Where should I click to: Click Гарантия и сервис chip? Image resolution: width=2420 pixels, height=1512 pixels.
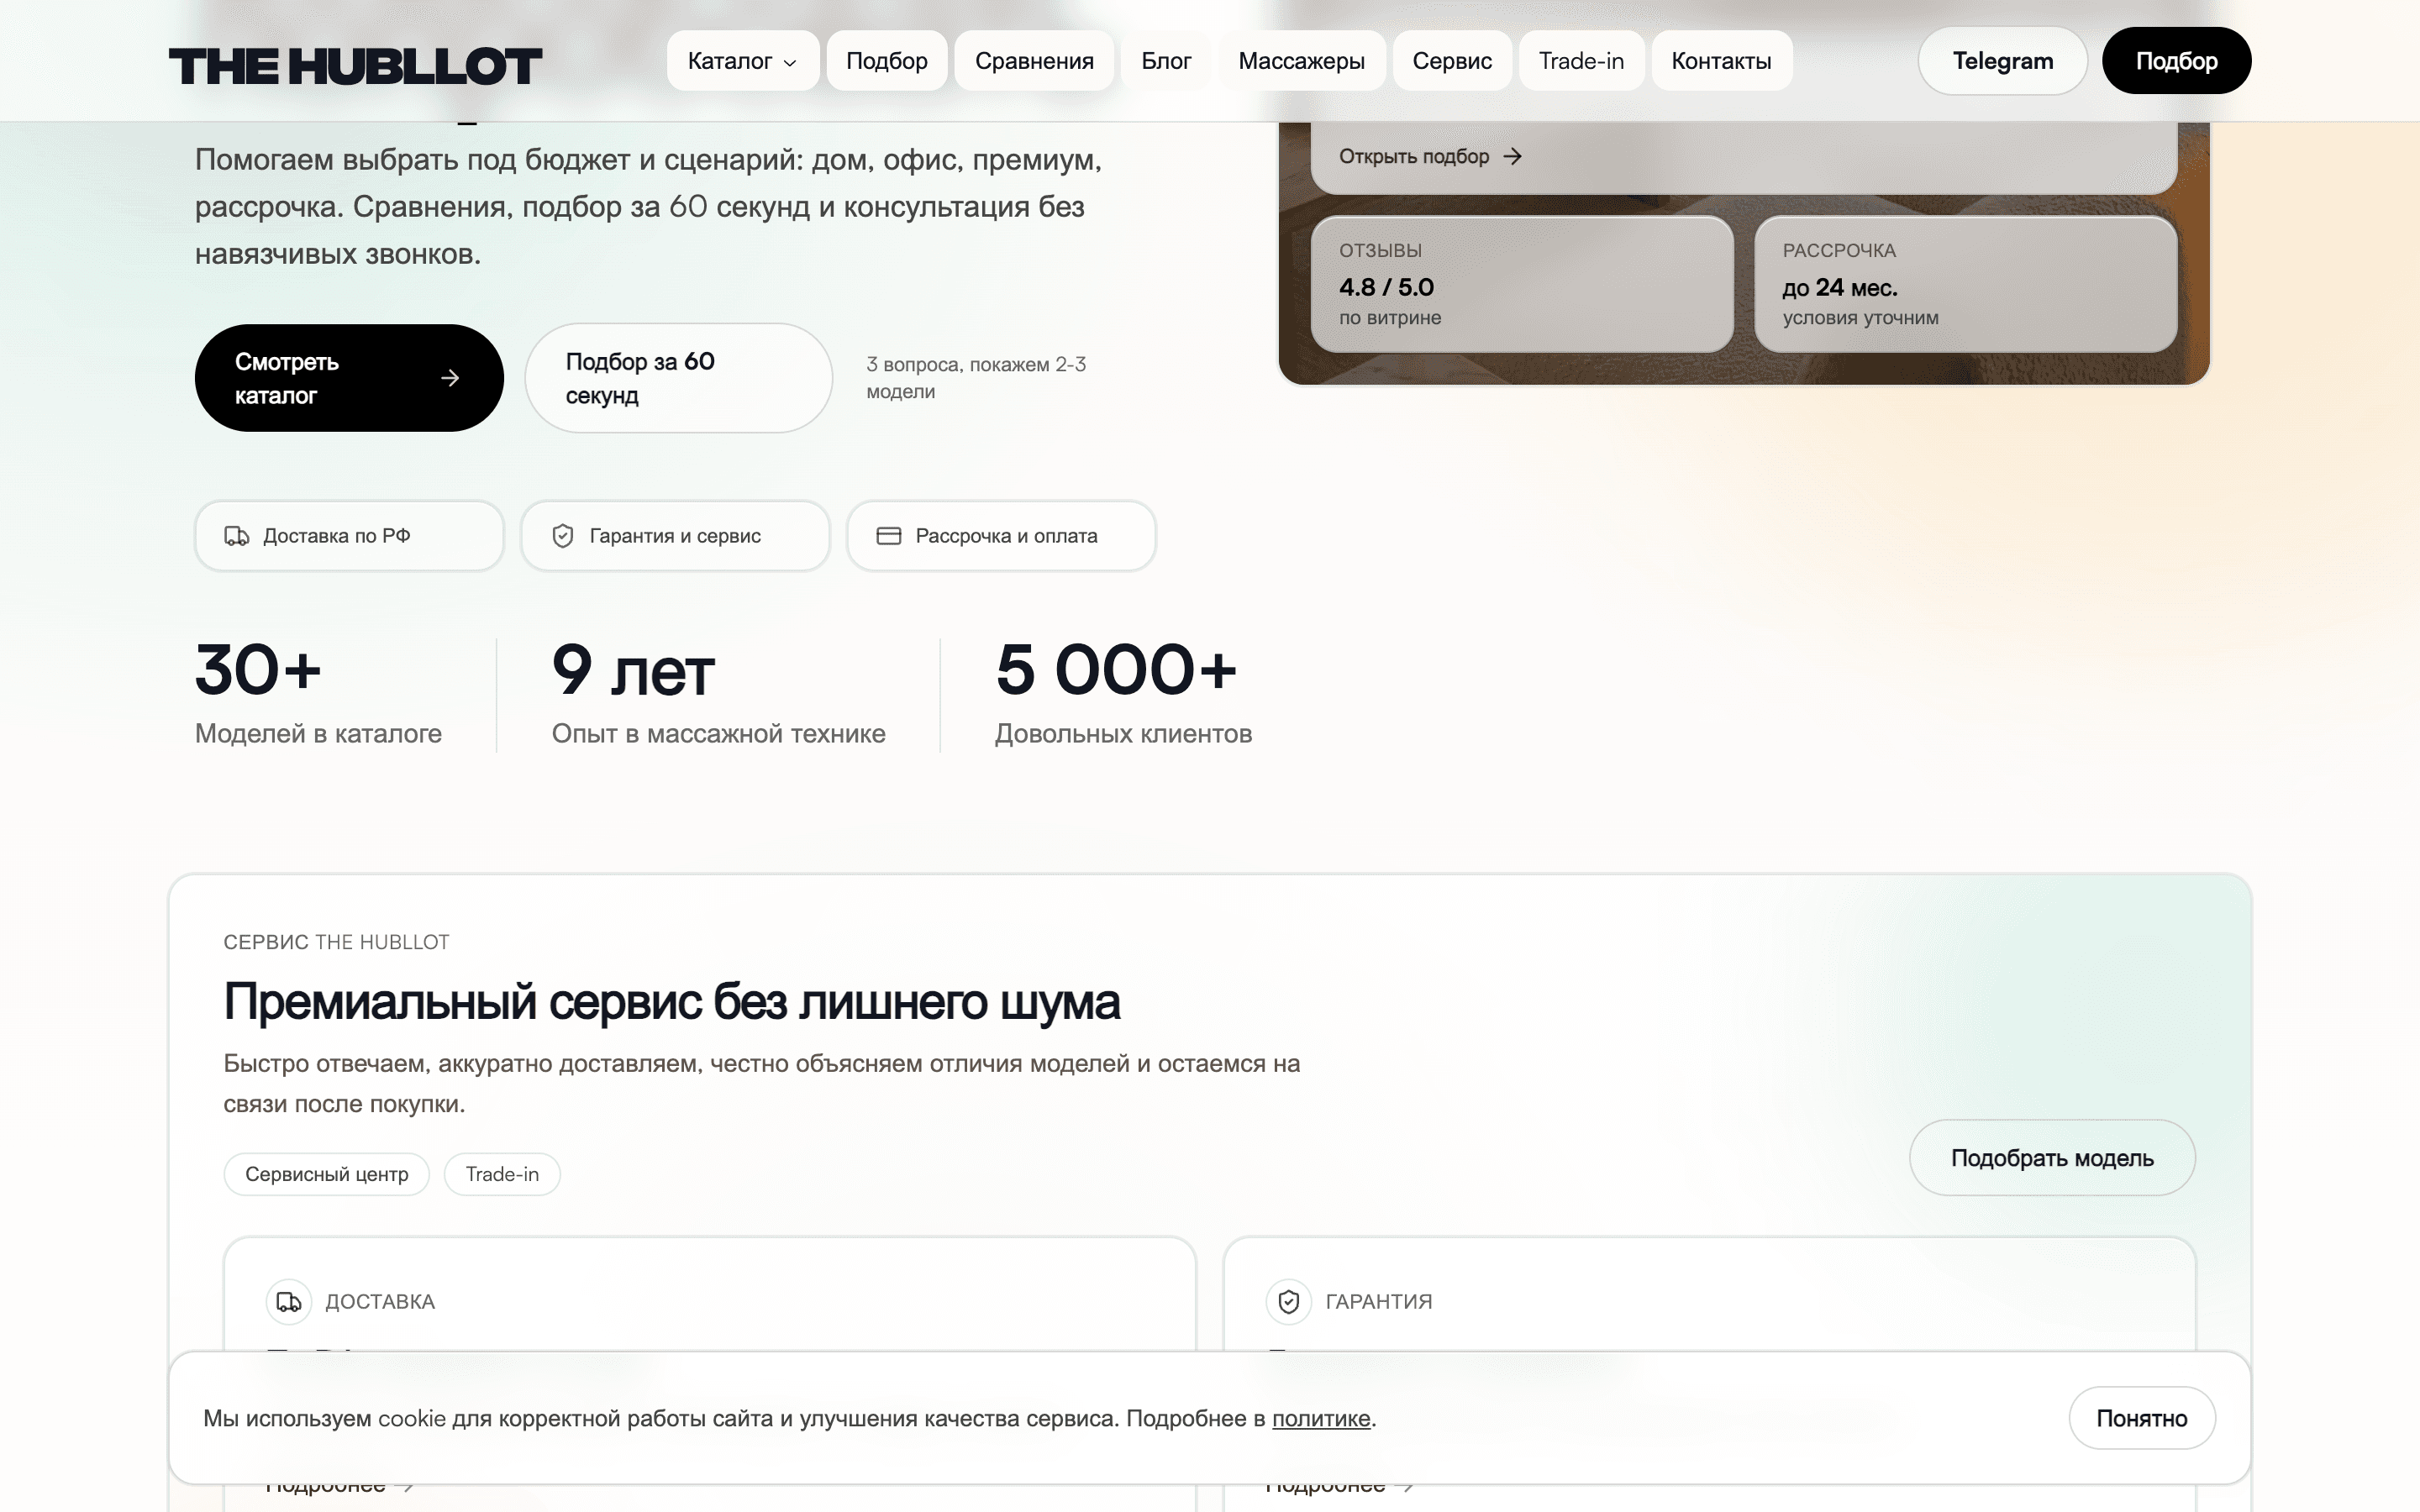pos(675,536)
